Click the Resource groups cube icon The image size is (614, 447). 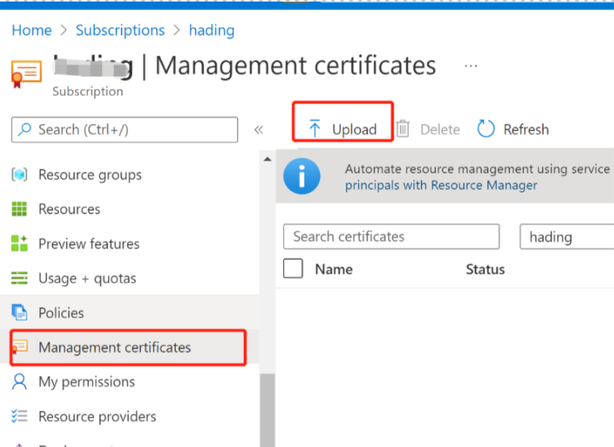[19, 174]
